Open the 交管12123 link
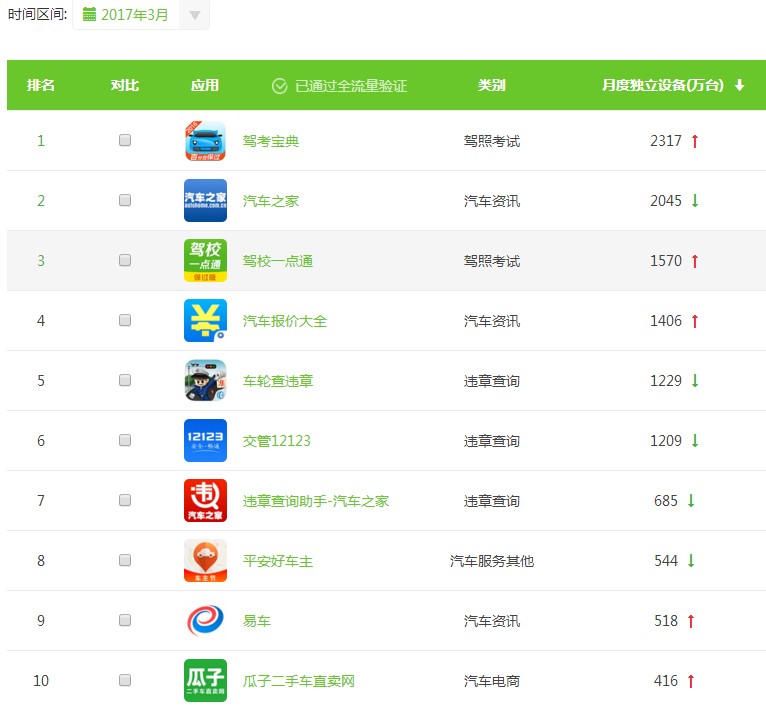The width and height of the screenshot is (766, 706). pyautogui.click(x=277, y=441)
